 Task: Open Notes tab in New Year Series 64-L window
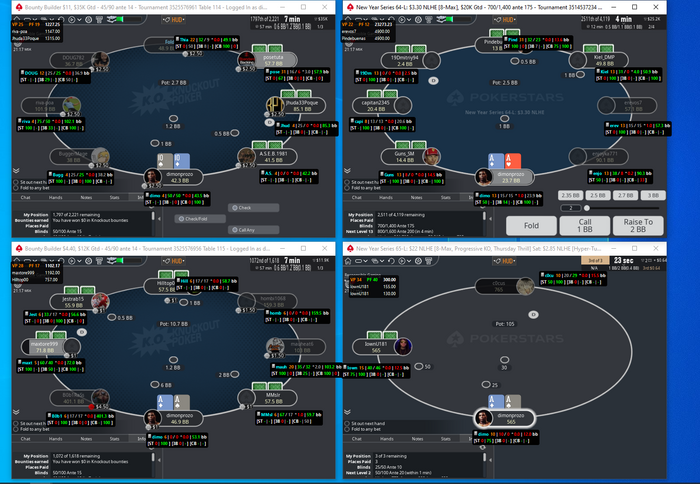click(417, 197)
